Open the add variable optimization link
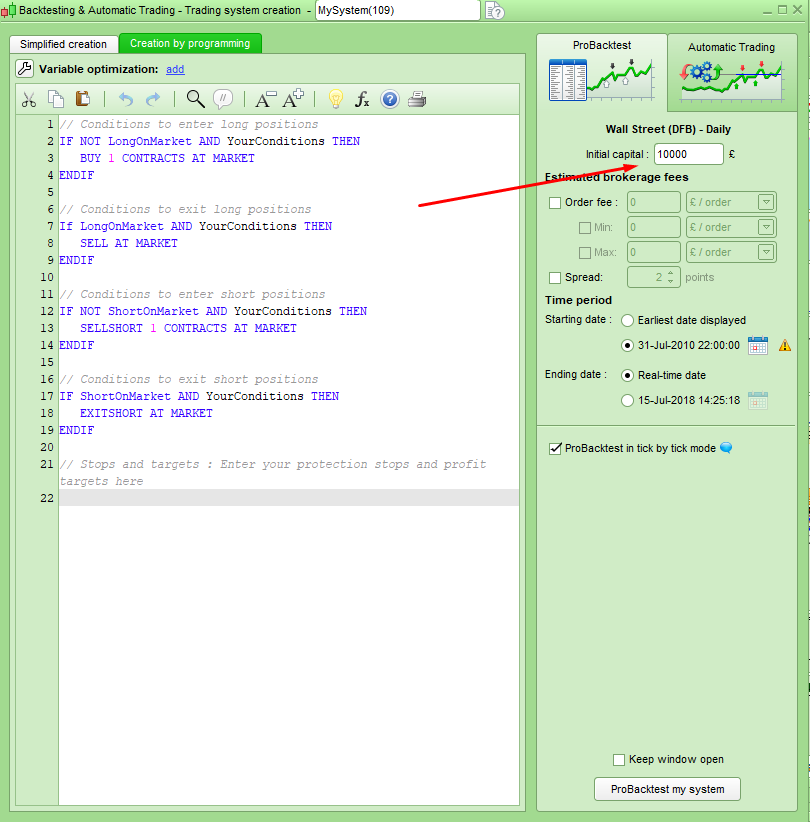Screen dimensions: 810x822 point(175,69)
